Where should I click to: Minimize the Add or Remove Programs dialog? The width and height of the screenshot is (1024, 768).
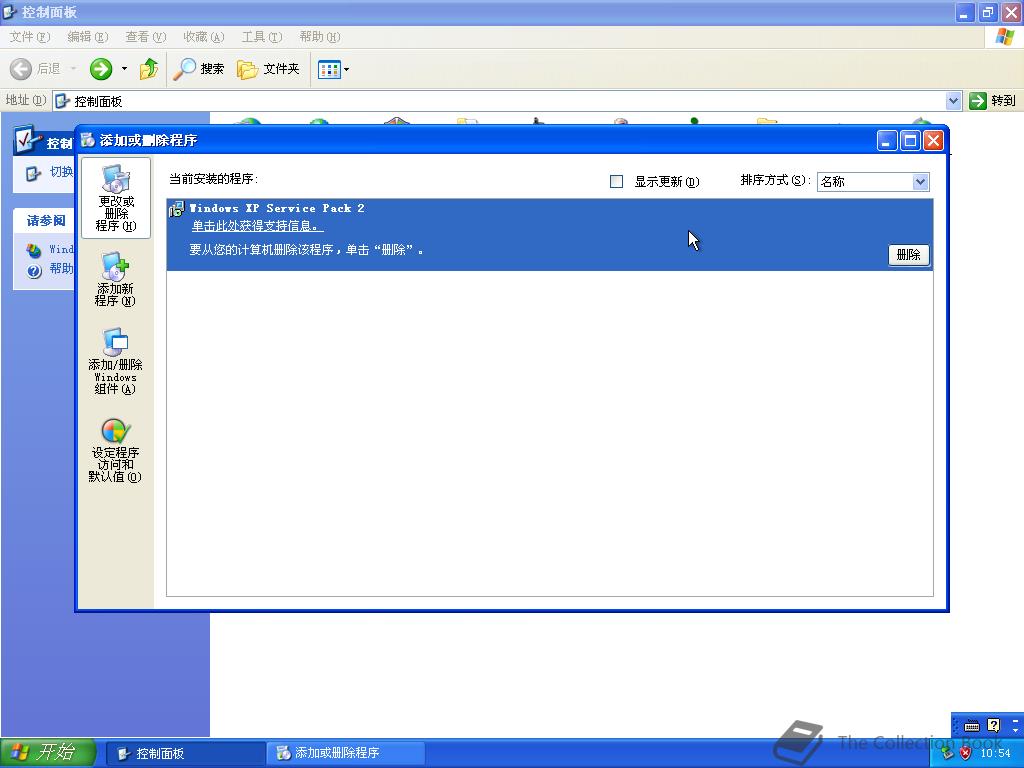click(x=887, y=140)
